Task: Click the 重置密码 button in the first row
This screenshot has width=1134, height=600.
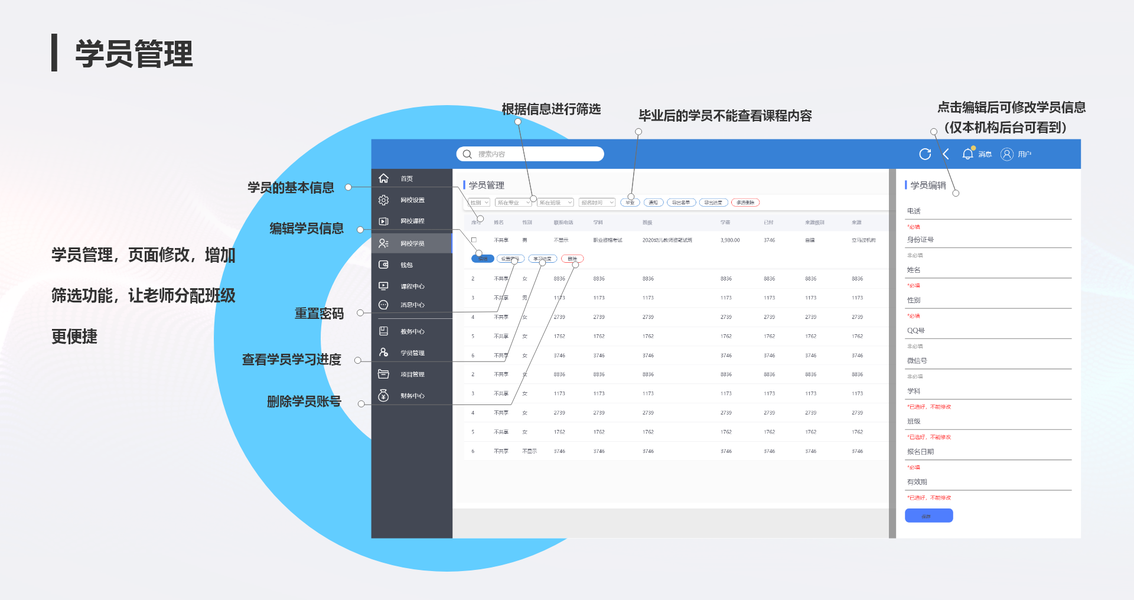Action: [511, 259]
